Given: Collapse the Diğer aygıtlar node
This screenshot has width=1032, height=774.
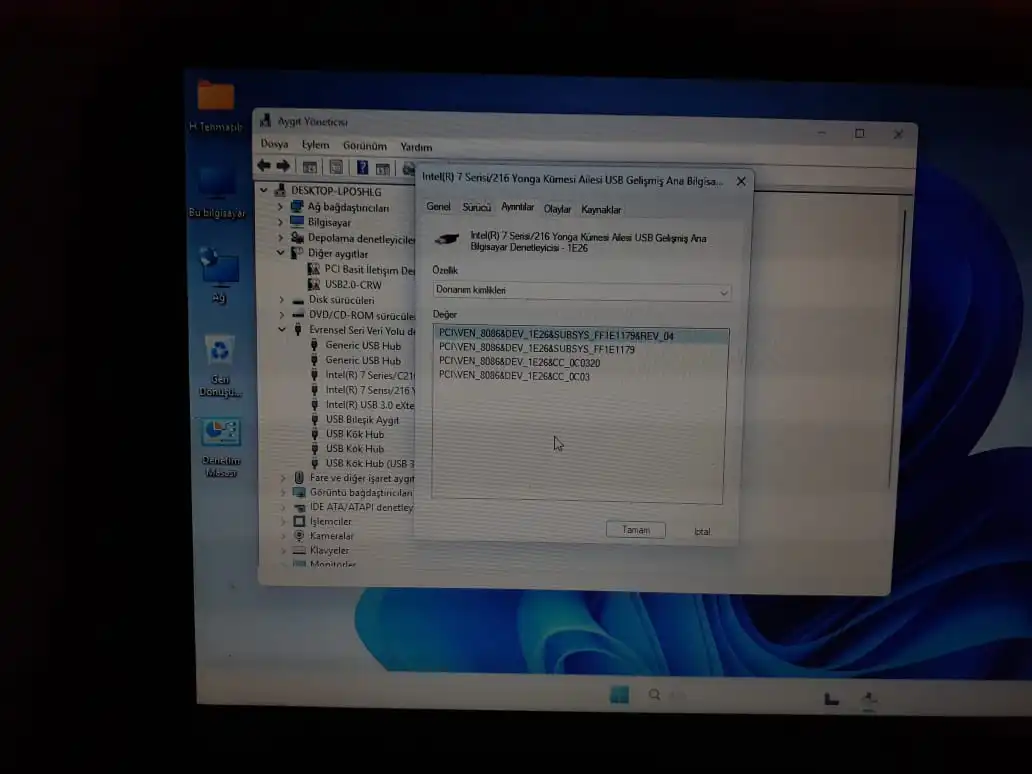Looking at the screenshot, I should [280, 253].
